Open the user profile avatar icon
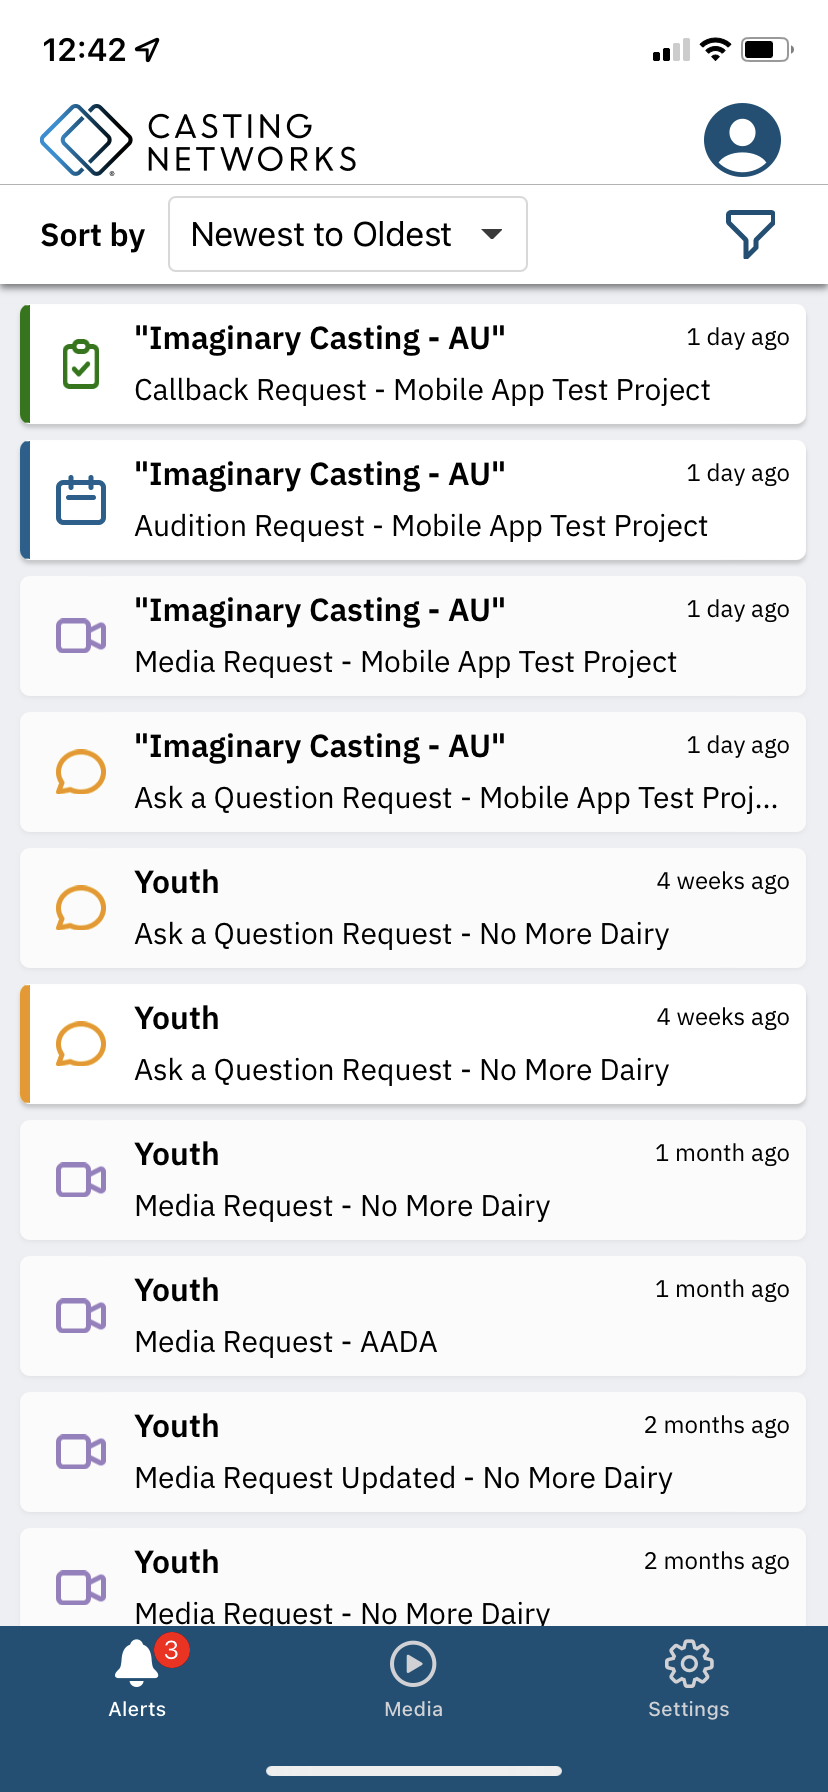 pos(742,140)
